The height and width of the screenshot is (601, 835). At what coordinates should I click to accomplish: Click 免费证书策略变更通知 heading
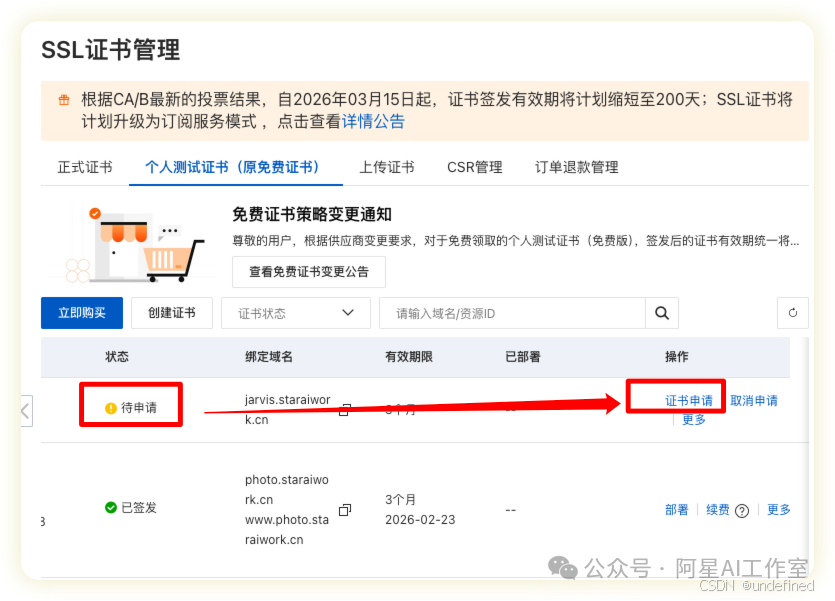(312, 215)
